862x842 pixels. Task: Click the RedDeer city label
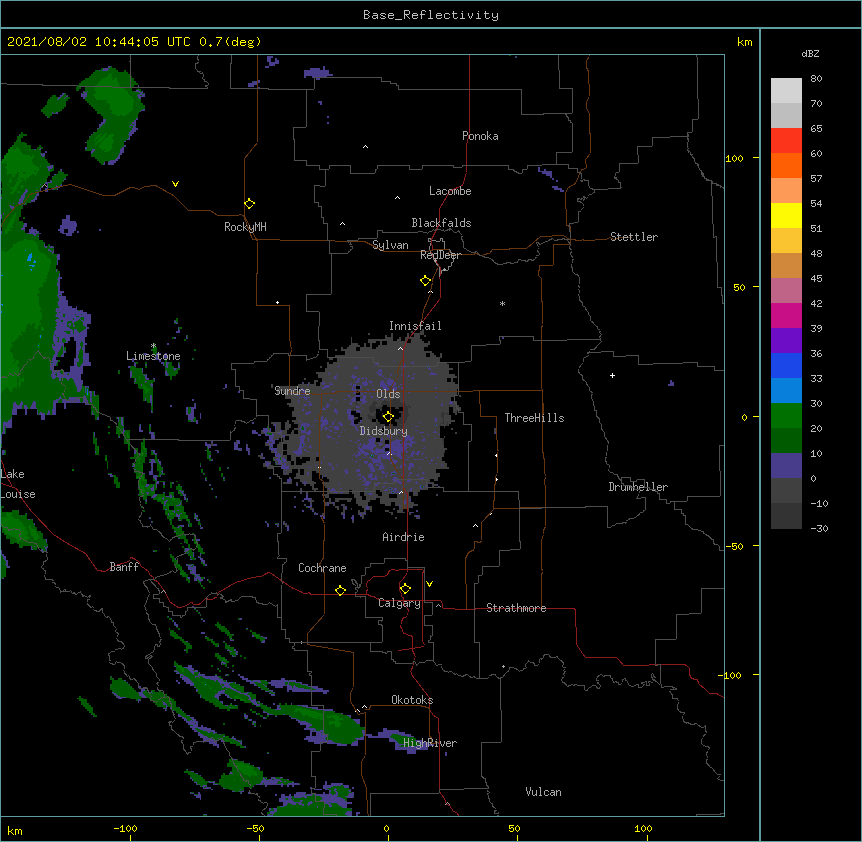point(440,255)
